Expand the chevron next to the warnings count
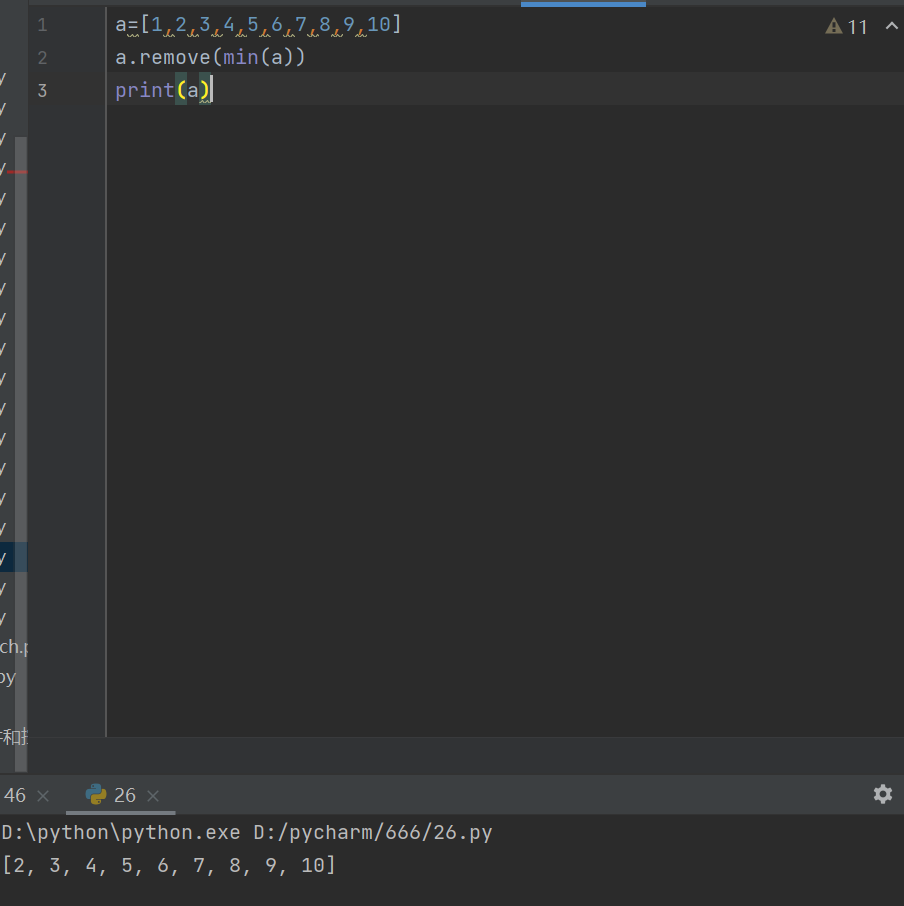 tap(891, 26)
